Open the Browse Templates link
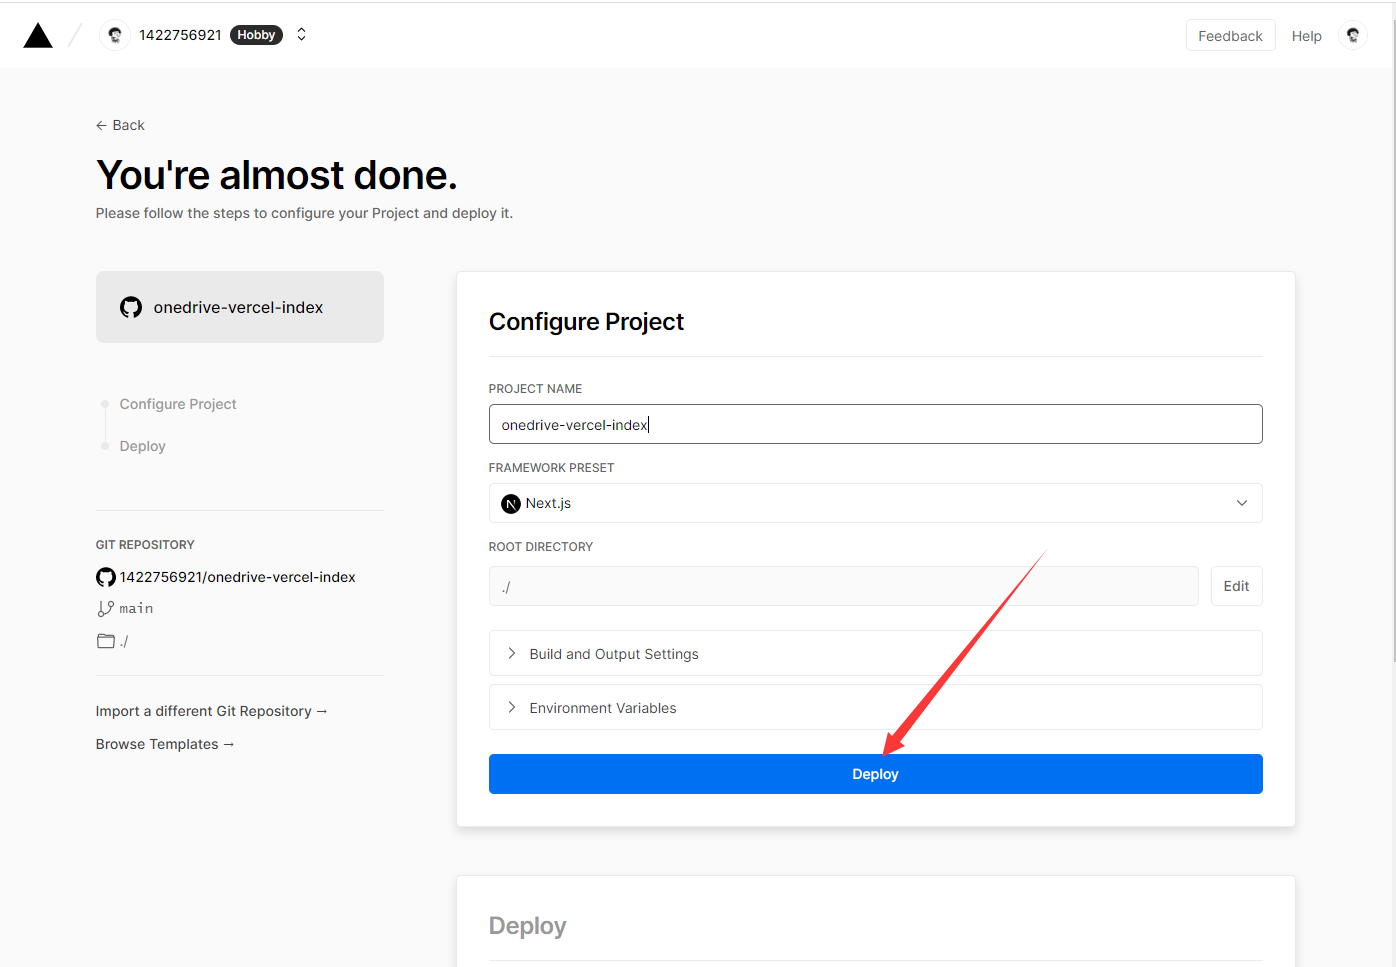The image size is (1396, 967). click(165, 744)
